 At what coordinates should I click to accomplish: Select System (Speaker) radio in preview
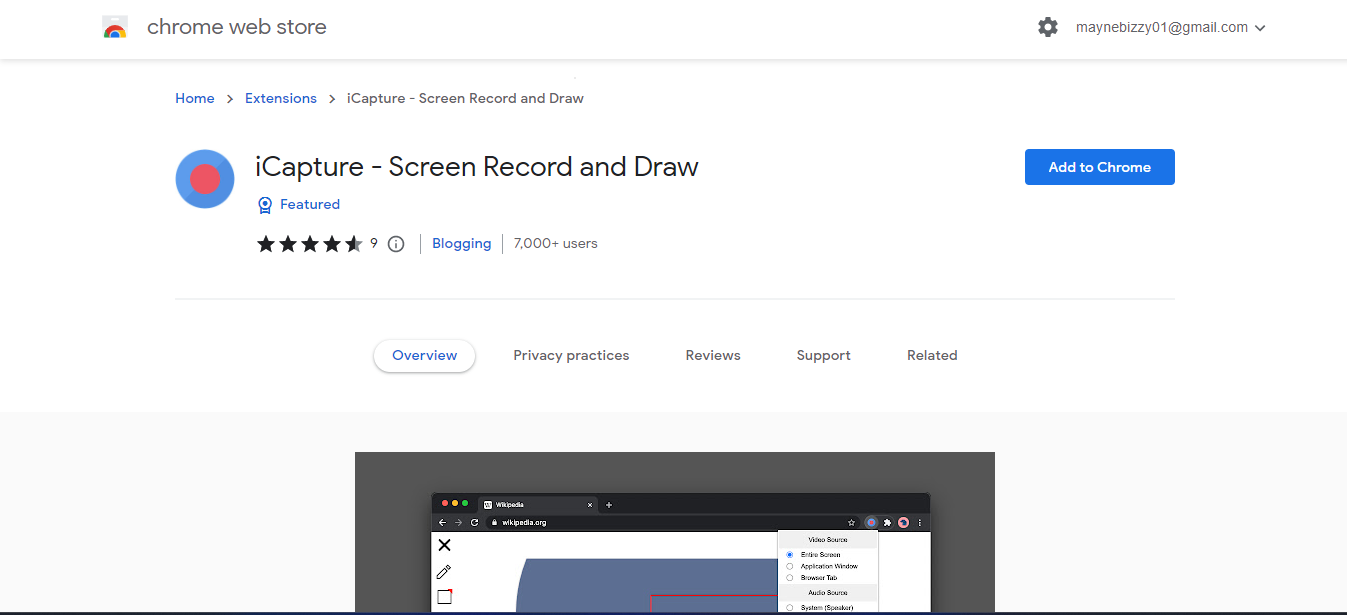pyautogui.click(x=789, y=608)
